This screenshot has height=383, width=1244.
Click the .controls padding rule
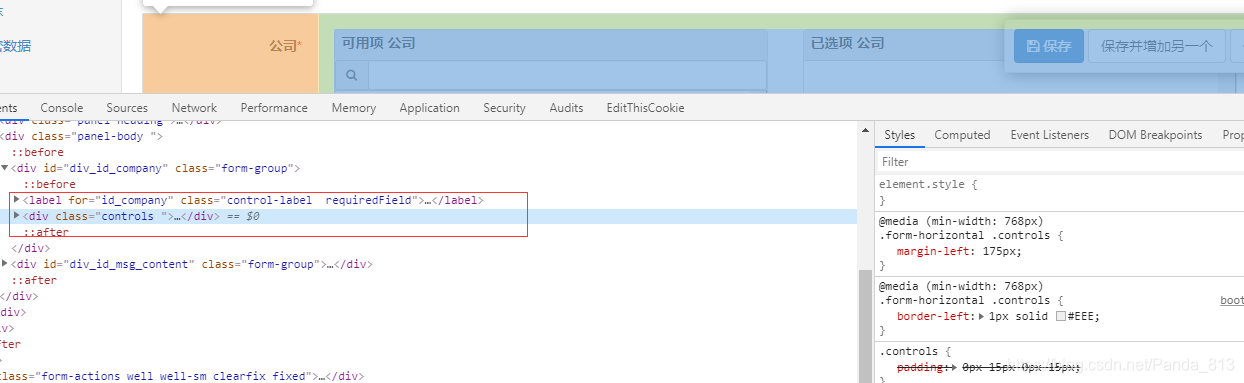[x=988, y=368]
